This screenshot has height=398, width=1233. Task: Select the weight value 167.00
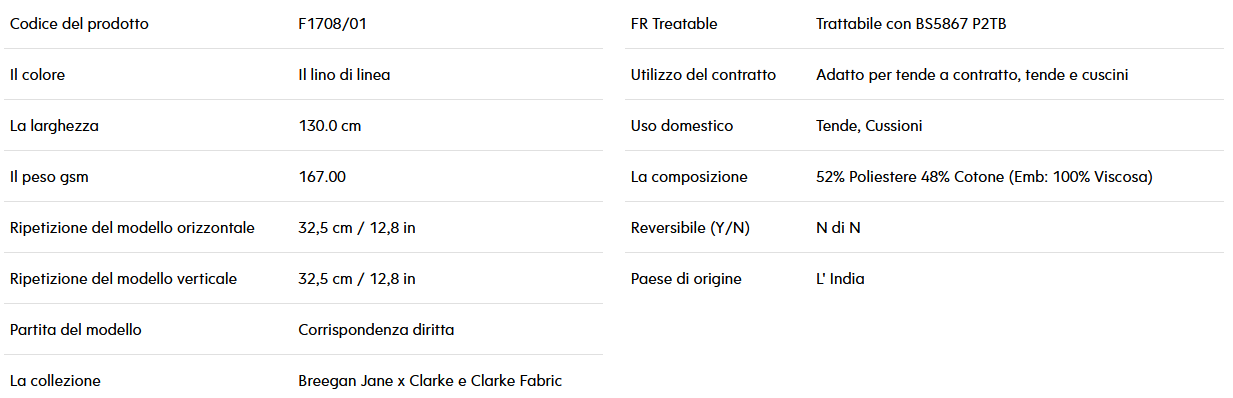[322, 177]
